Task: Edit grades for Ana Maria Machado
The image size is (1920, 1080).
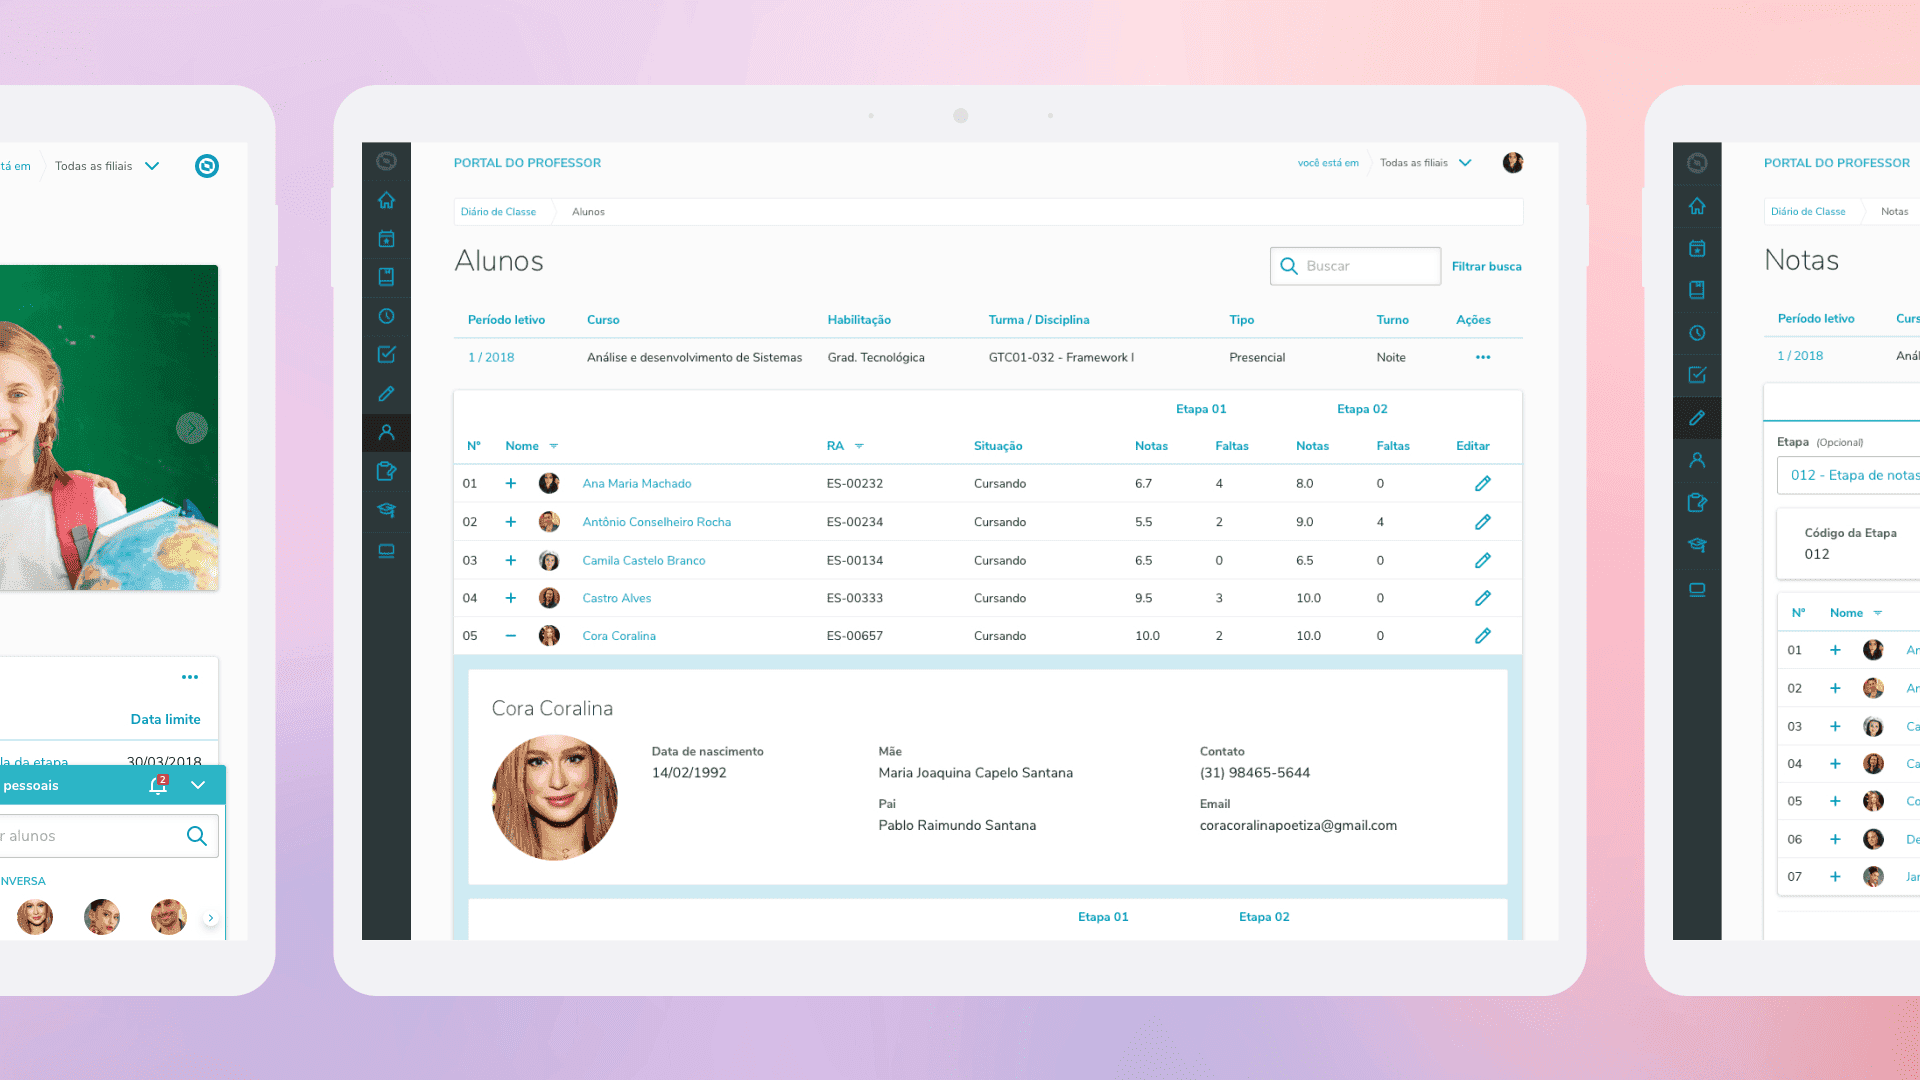Action: click(x=1483, y=483)
